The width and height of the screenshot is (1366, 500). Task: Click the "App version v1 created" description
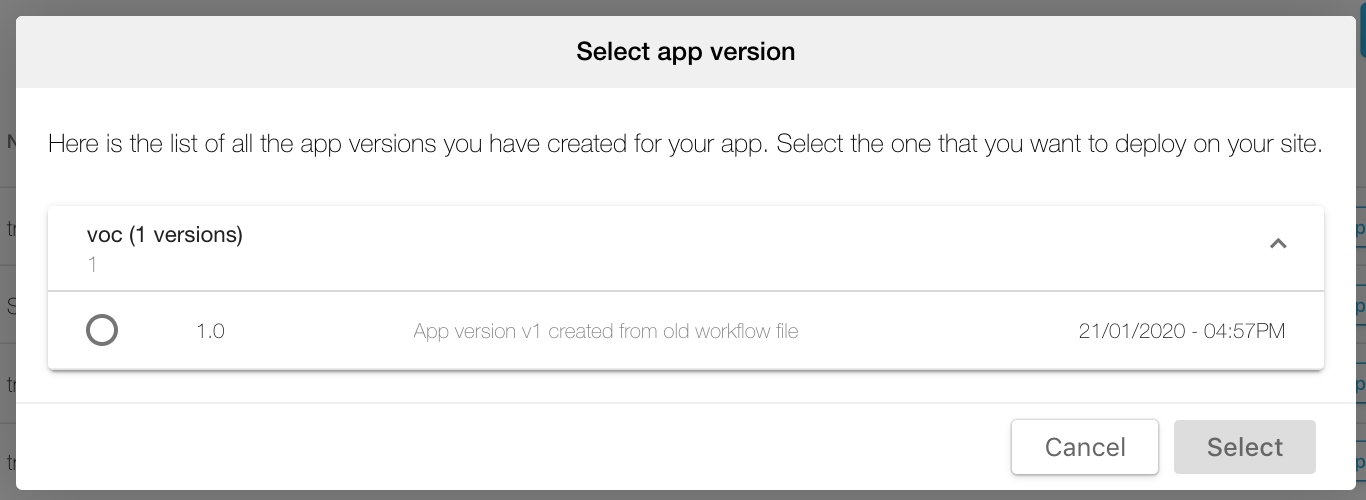tap(605, 331)
